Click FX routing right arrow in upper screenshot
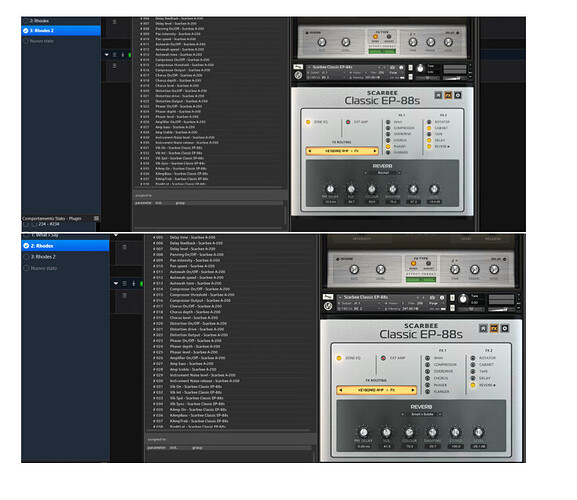 pos(375,151)
